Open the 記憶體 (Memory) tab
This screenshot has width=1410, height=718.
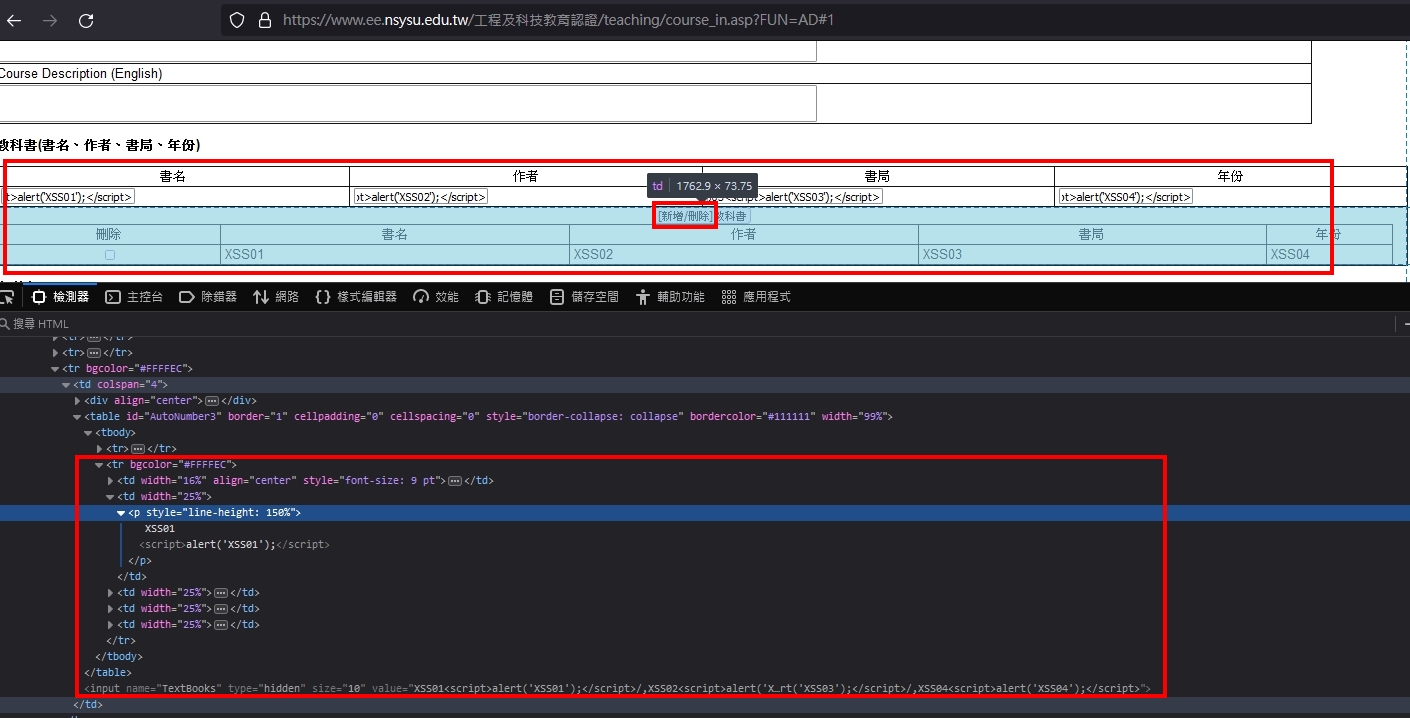504,297
